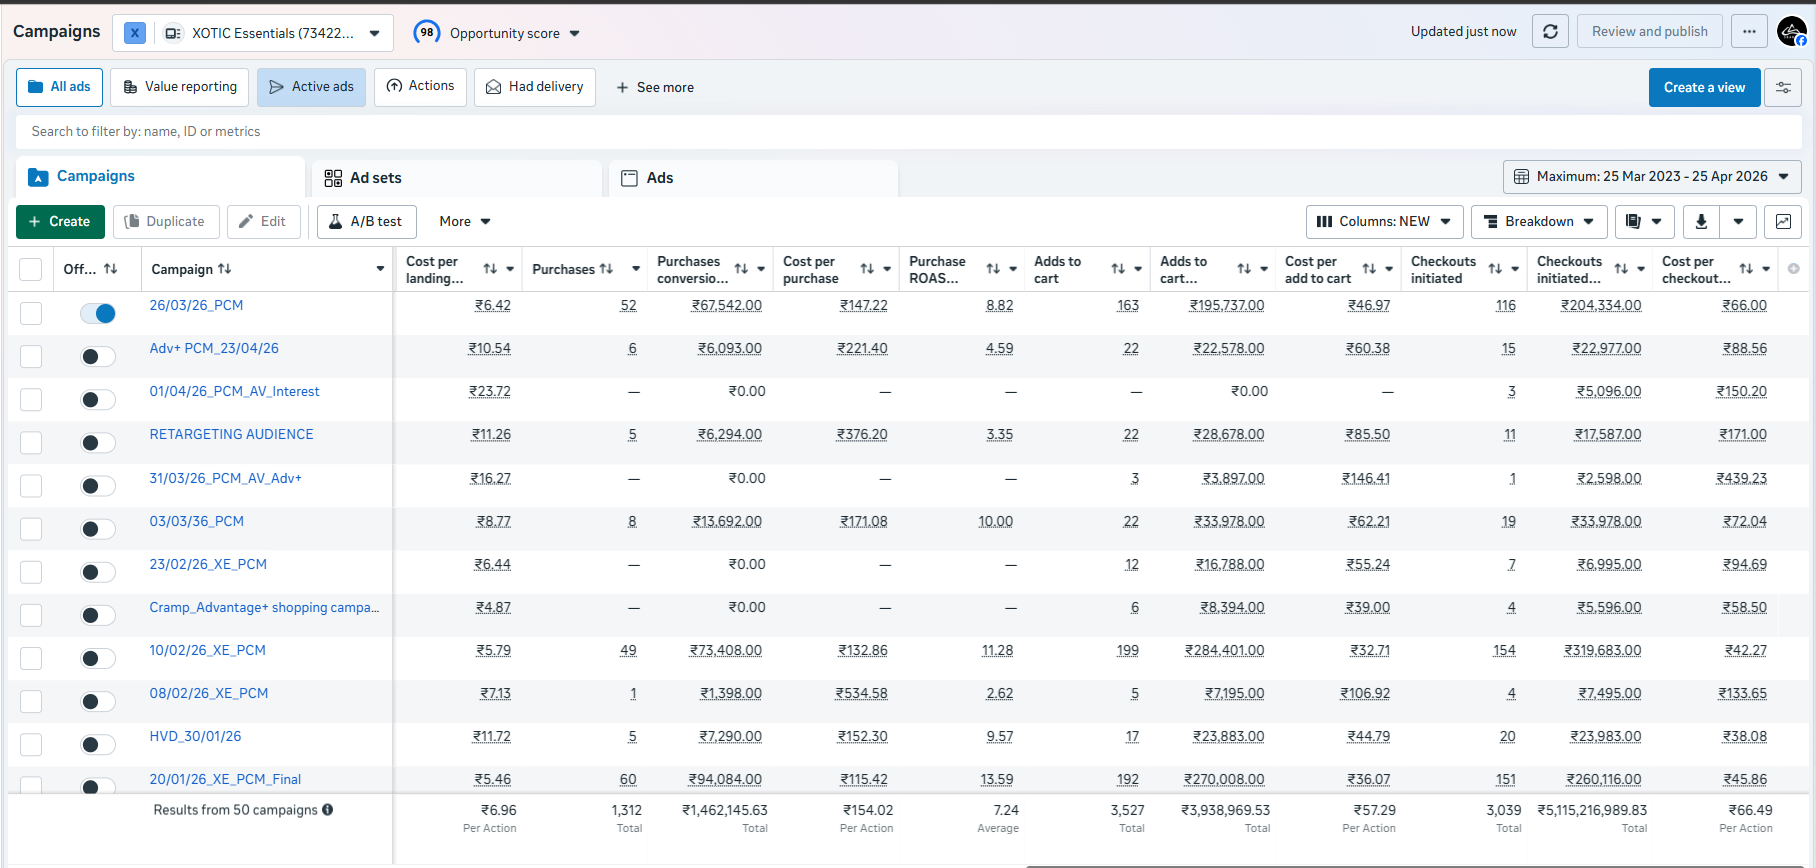The height and width of the screenshot is (868, 1816).
Task: Open the Opportunity score 98 indicator
Action: tap(497, 33)
